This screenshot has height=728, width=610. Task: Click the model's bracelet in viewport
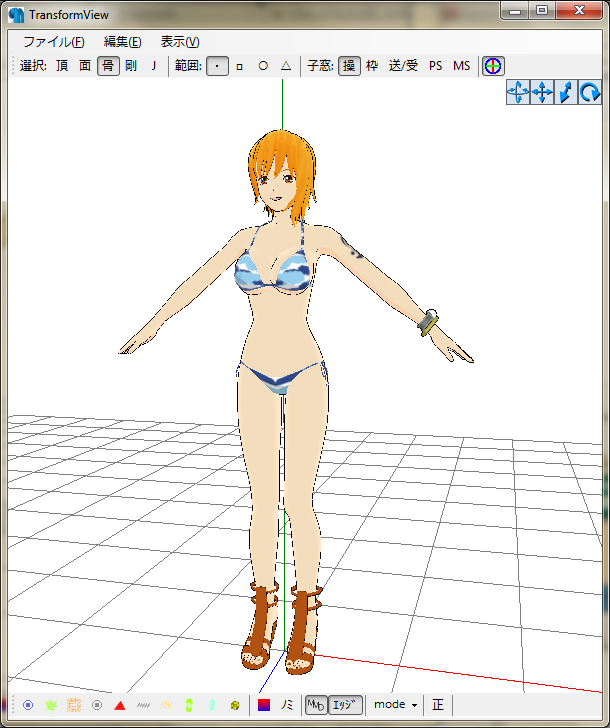[428, 322]
